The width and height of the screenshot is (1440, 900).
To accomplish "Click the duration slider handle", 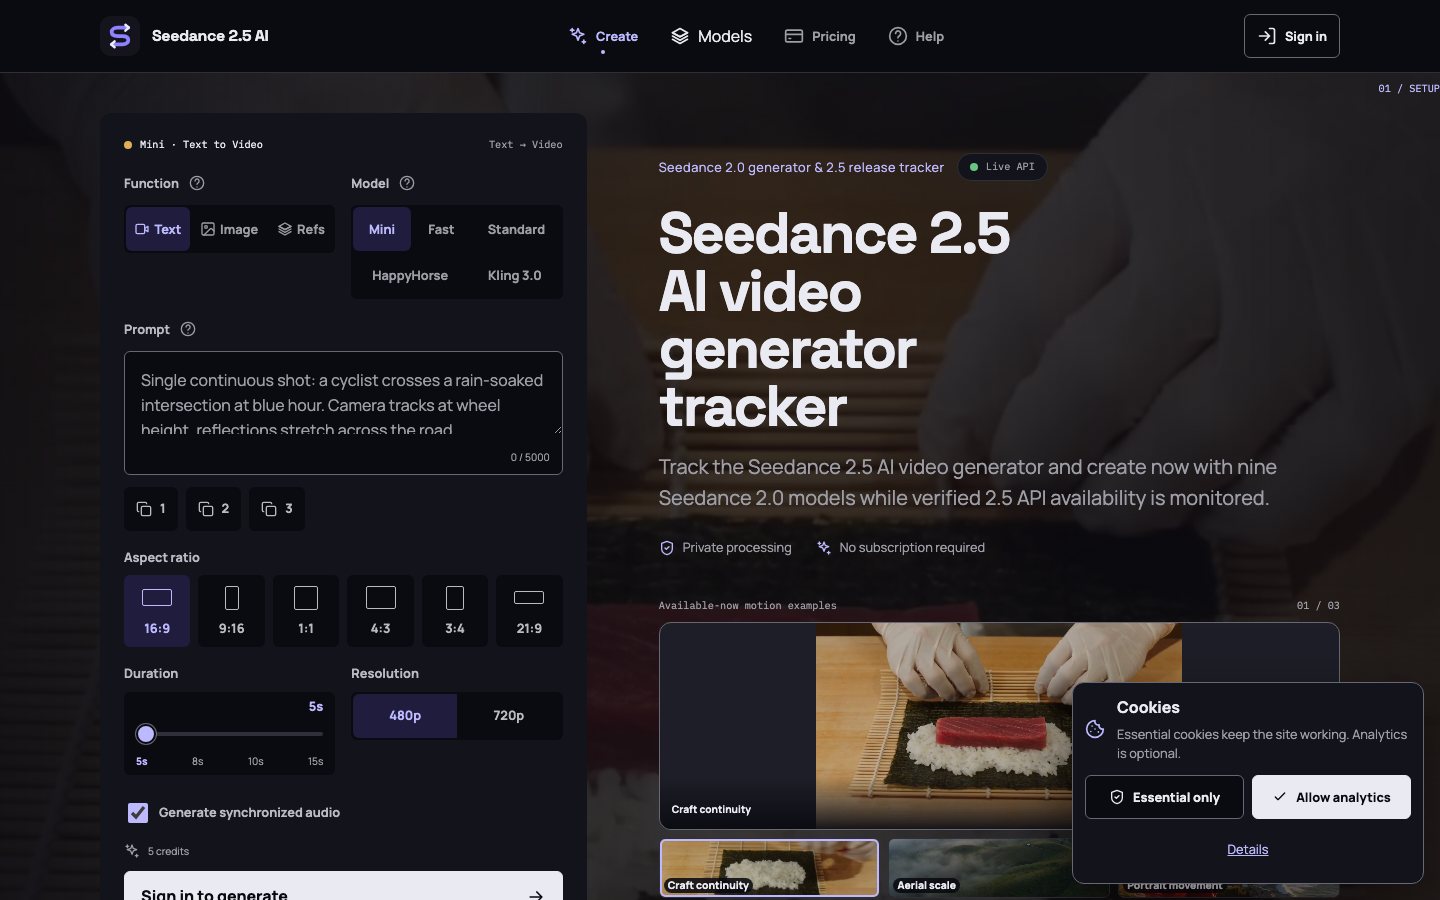I will 146,734.
